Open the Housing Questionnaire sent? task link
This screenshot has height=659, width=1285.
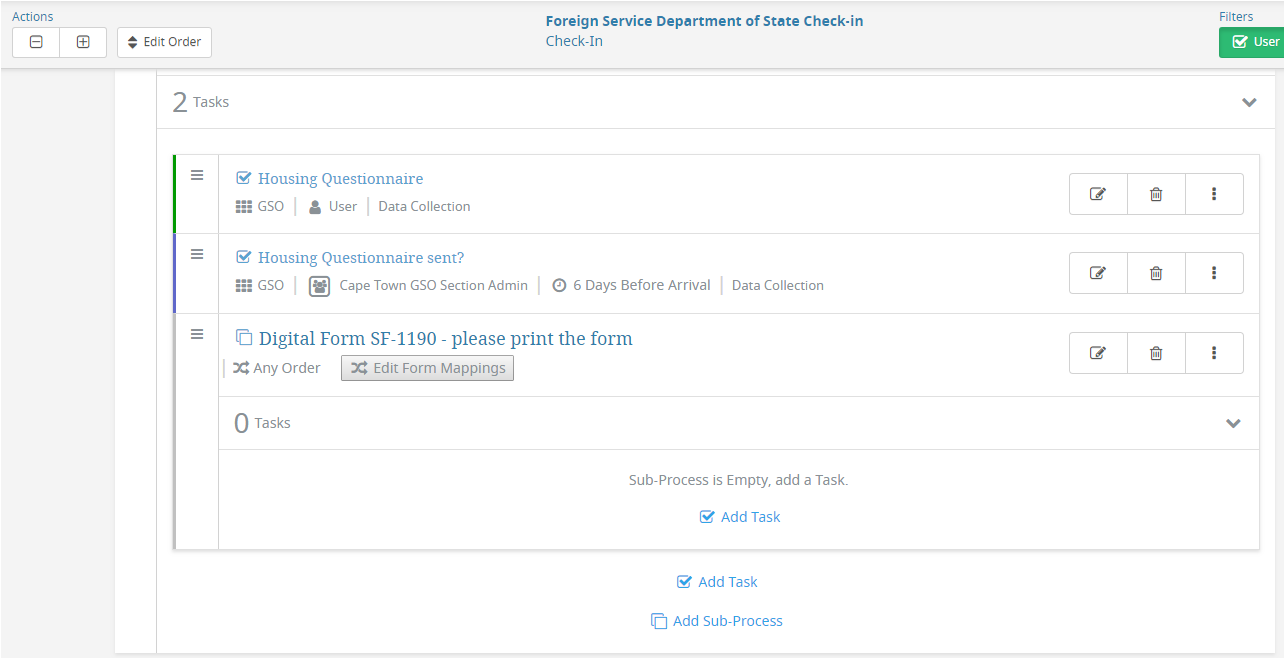(361, 258)
